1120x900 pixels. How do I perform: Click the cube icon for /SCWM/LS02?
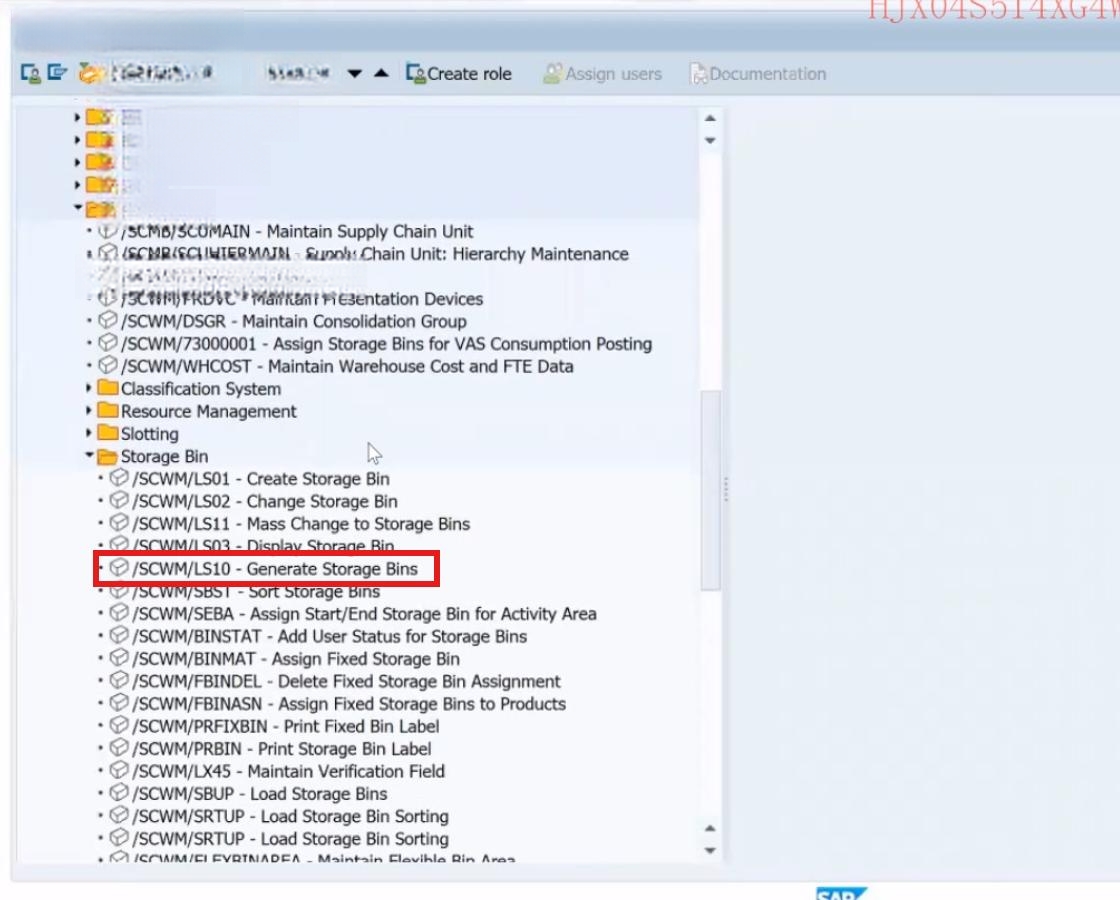(119, 500)
